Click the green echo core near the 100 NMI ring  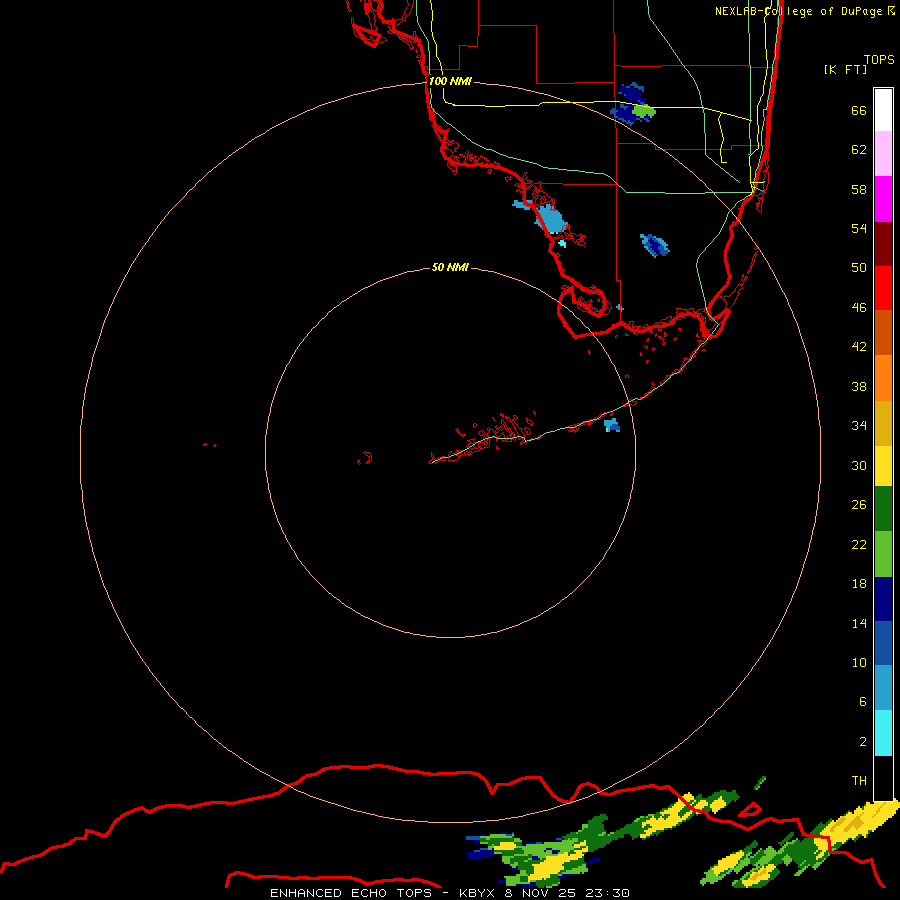644,111
